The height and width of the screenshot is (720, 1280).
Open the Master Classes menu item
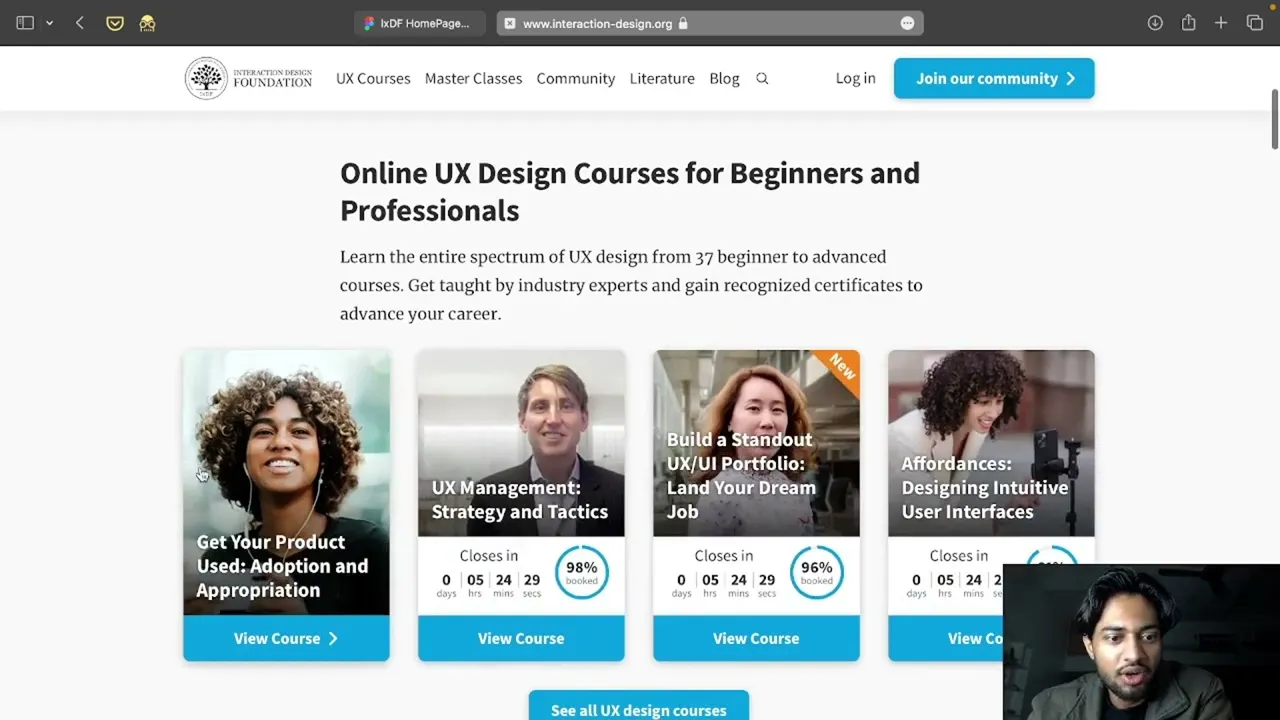(473, 78)
